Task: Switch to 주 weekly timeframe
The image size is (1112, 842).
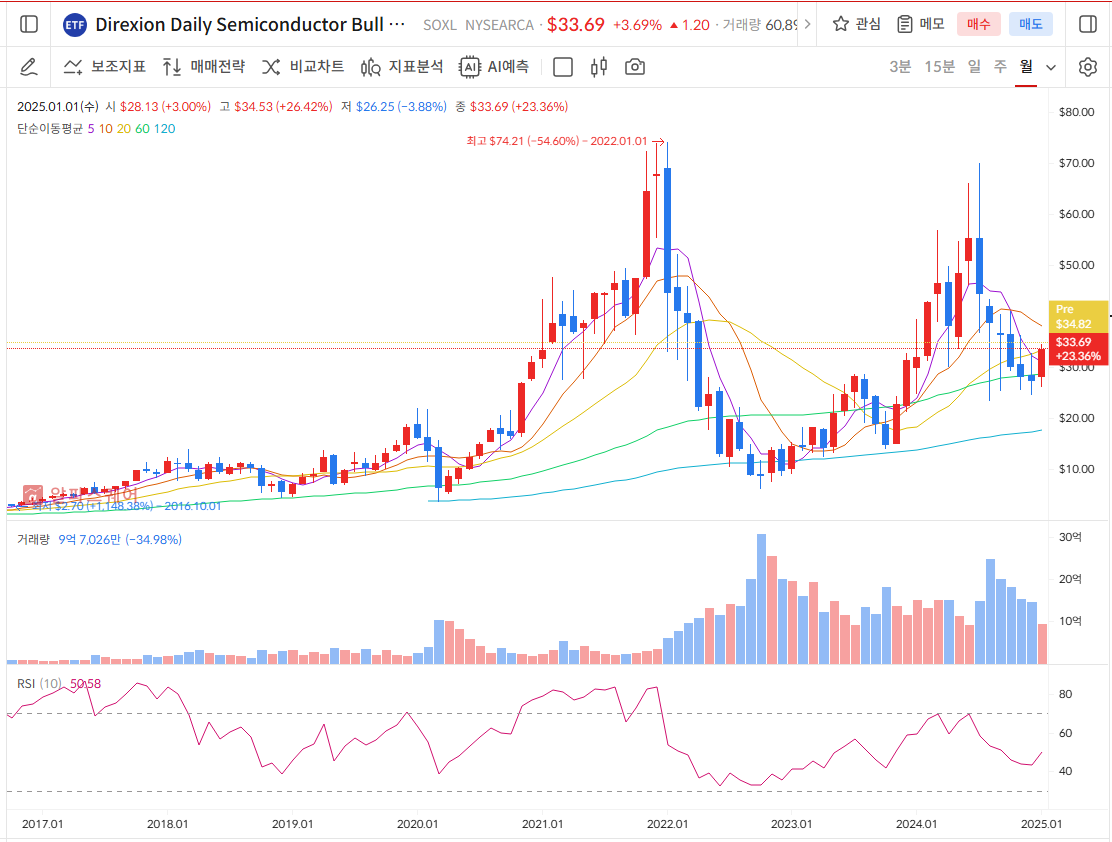Action: click(x=1000, y=67)
